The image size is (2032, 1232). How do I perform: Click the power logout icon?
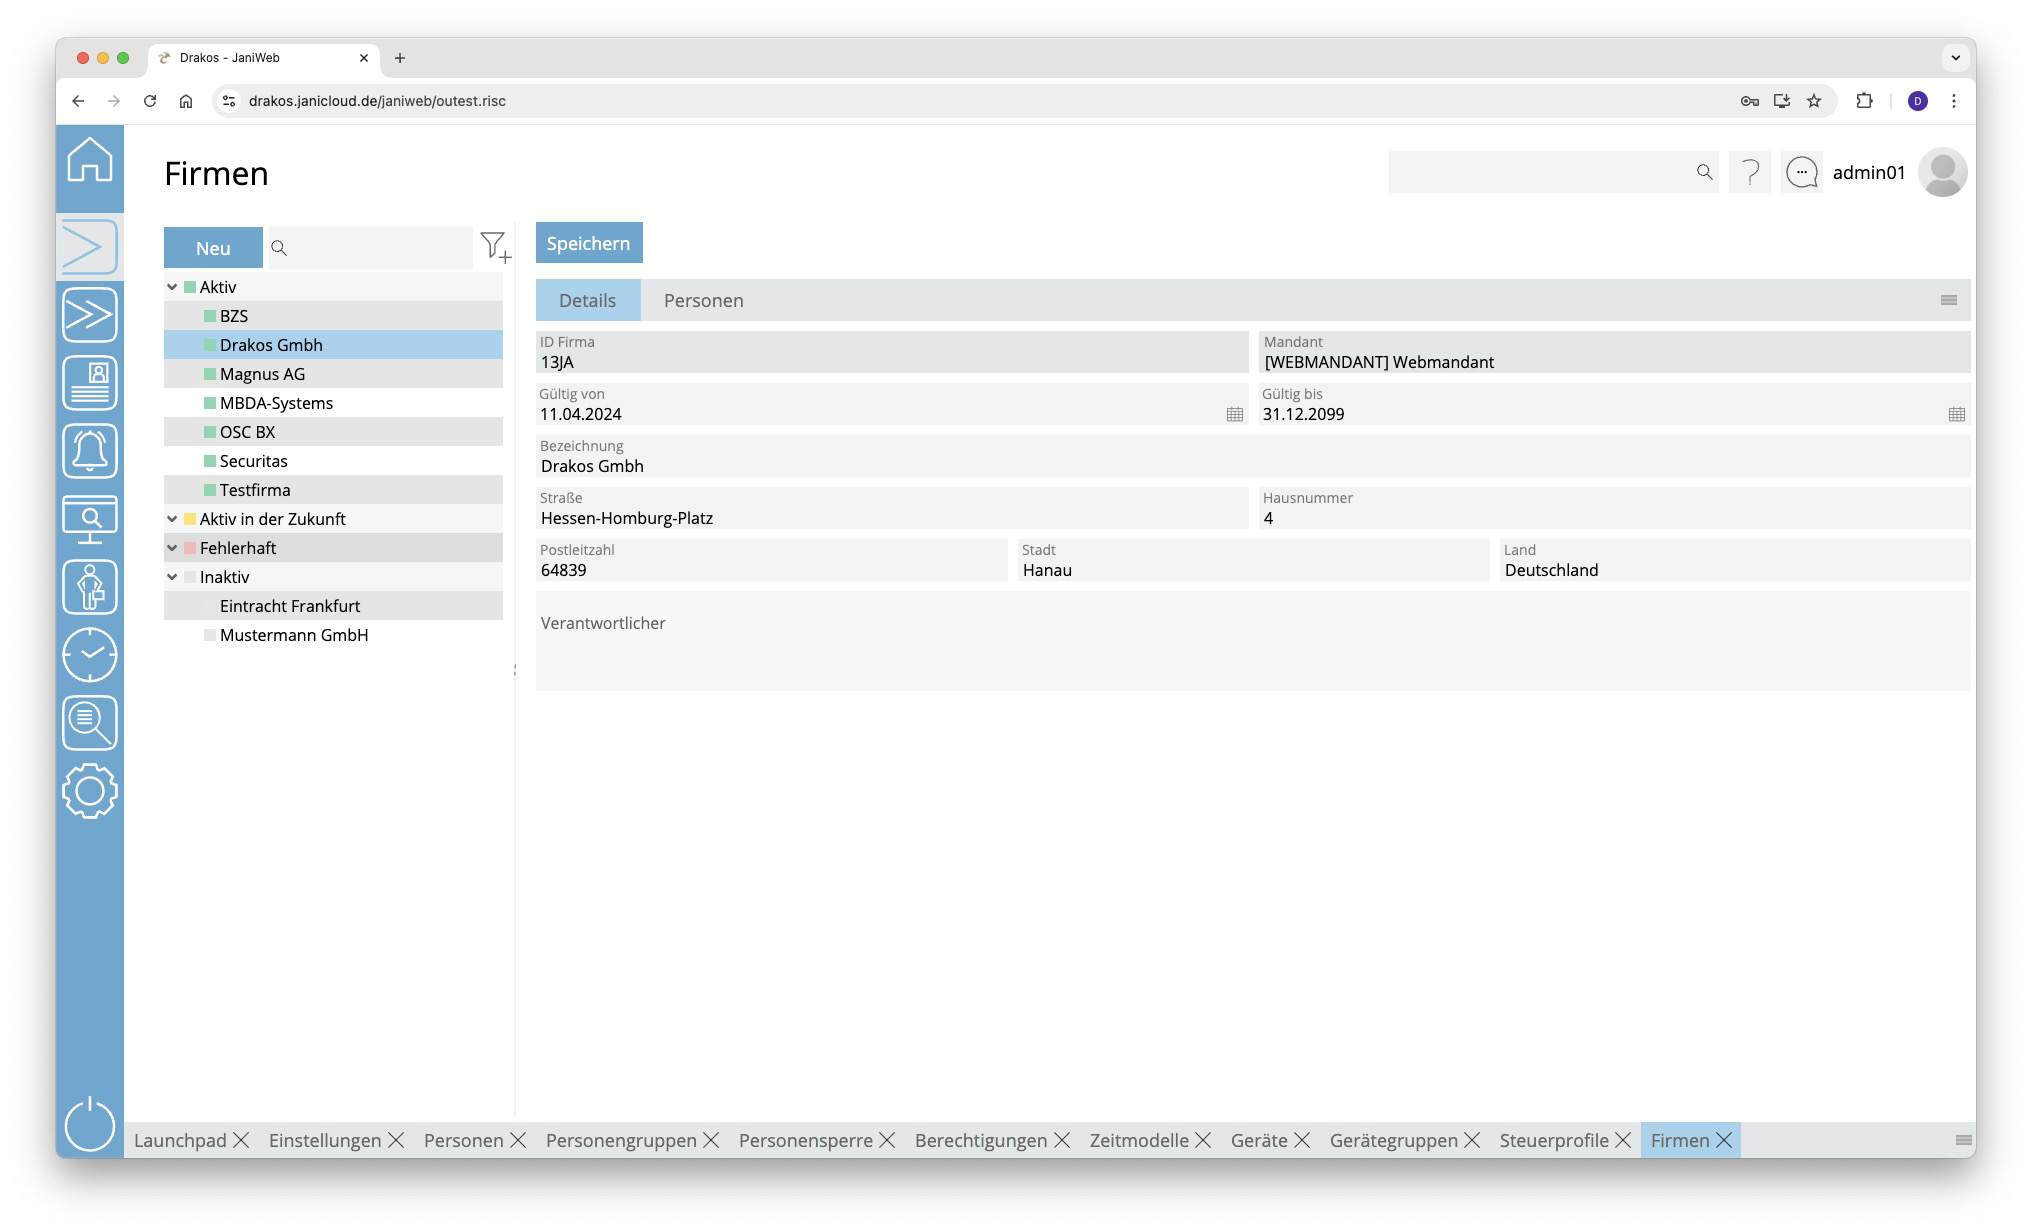pos(90,1124)
